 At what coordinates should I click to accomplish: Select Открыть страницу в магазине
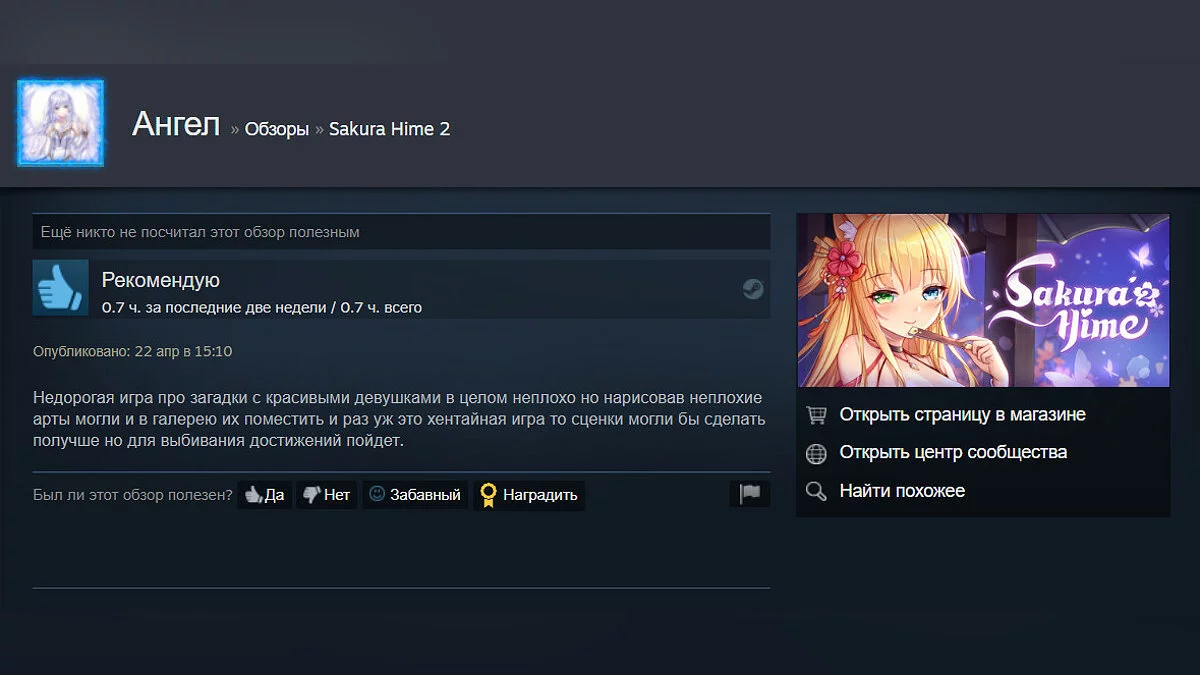(962, 414)
